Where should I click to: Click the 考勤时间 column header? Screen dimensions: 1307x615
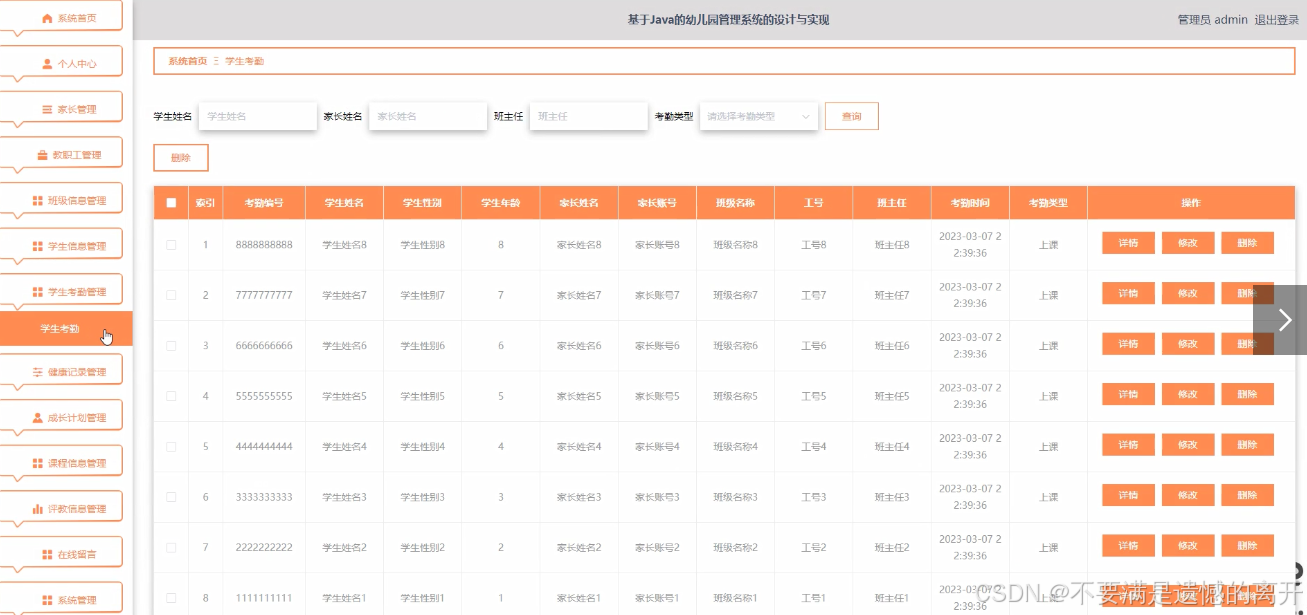pyautogui.click(x=970, y=203)
